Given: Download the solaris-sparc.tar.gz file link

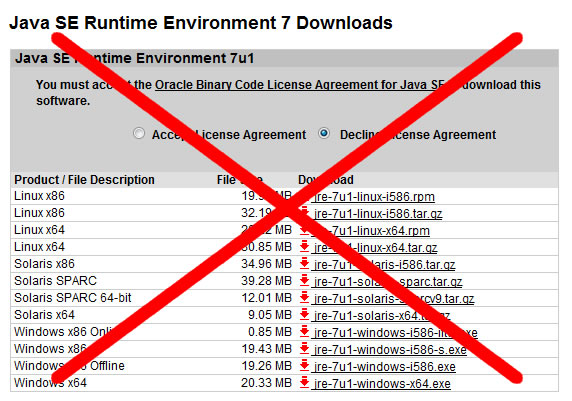Looking at the screenshot, I should (x=388, y=282).
